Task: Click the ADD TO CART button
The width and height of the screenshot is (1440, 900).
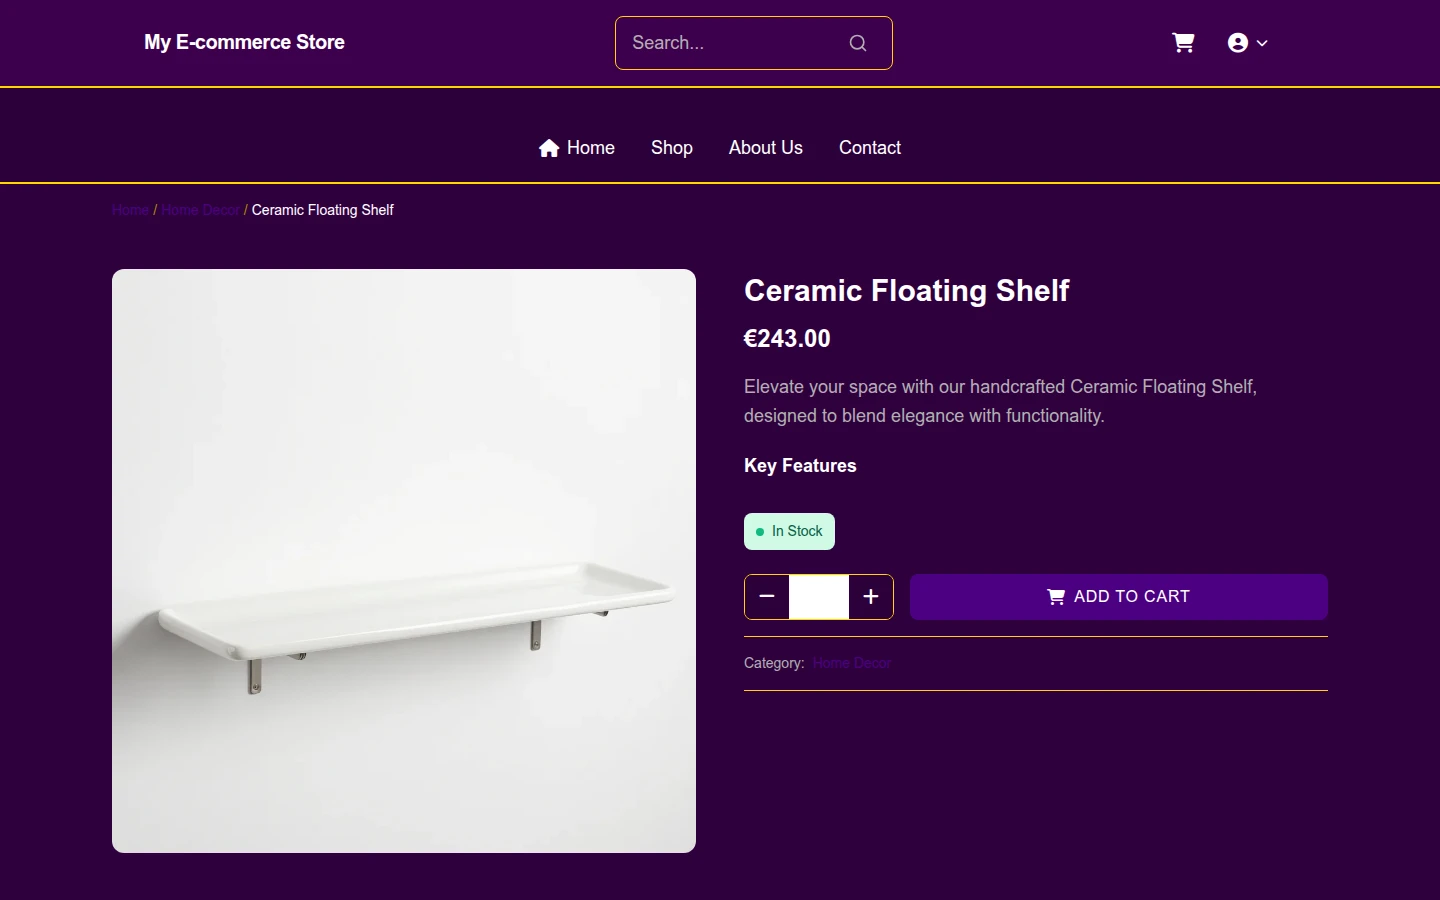Action: (1119, 597)
